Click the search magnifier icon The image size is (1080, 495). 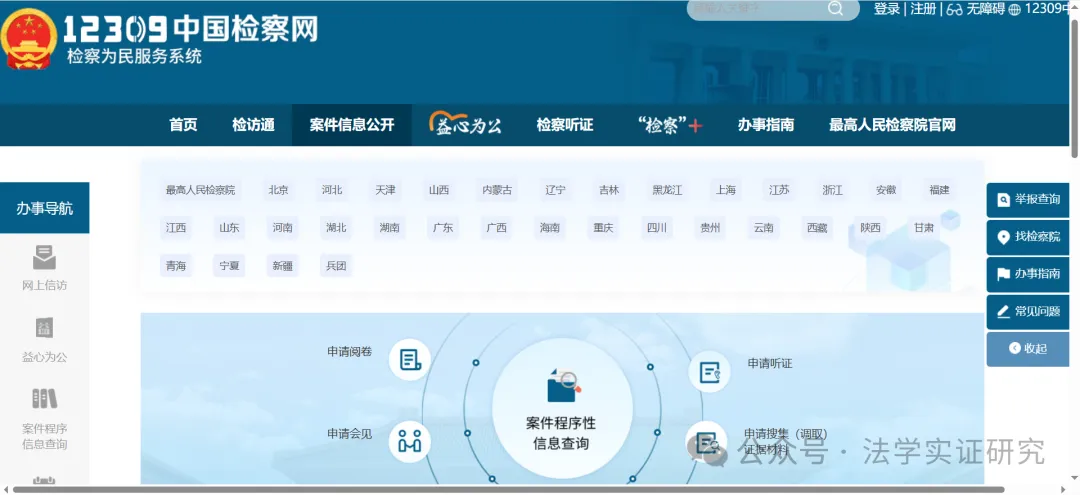click(835, 9)
